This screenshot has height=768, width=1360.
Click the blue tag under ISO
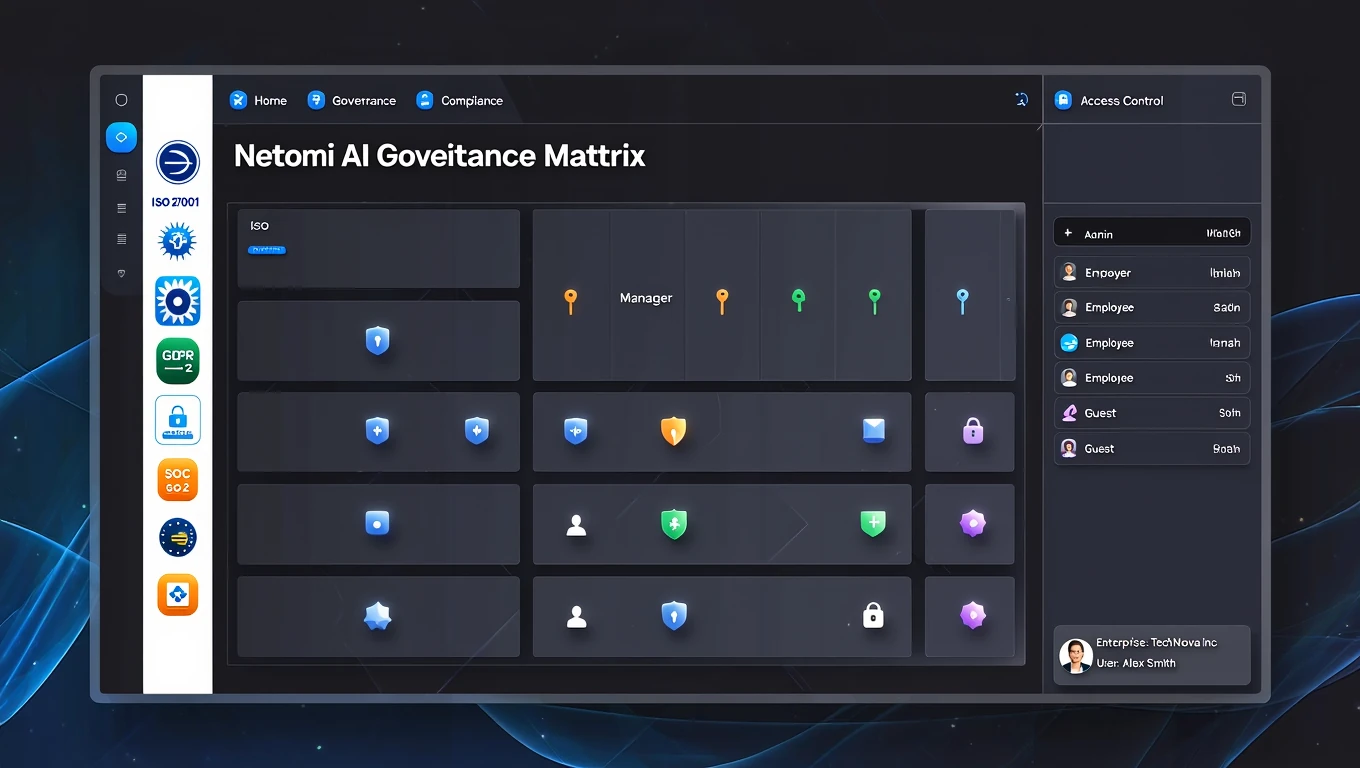click(x=267, y=250)
